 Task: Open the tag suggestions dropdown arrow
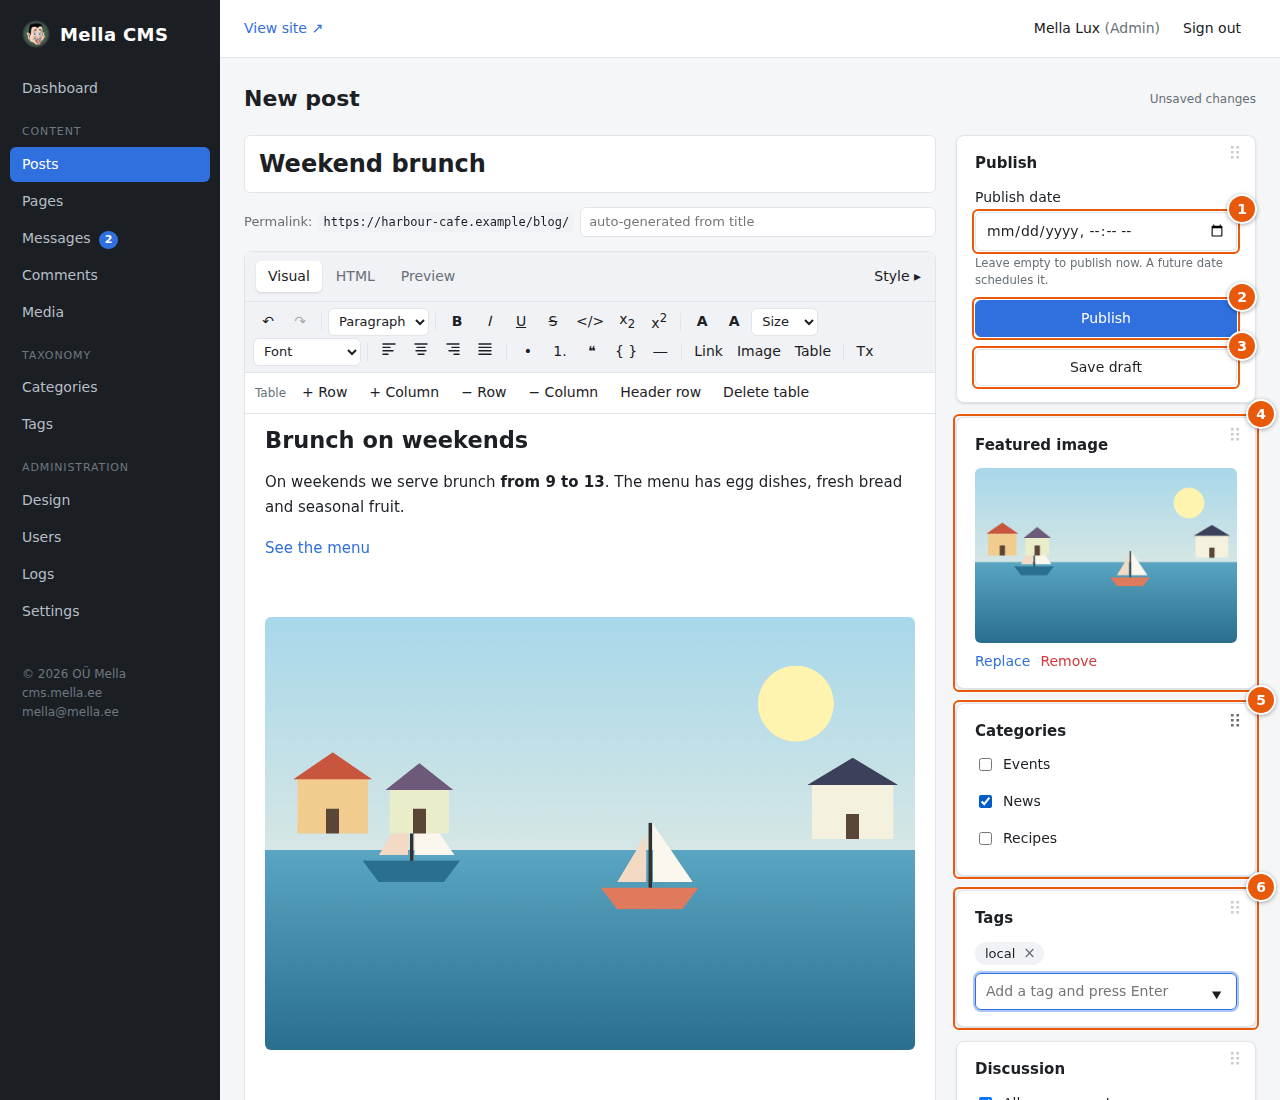pyautogui.click(x=1216, y=993)
